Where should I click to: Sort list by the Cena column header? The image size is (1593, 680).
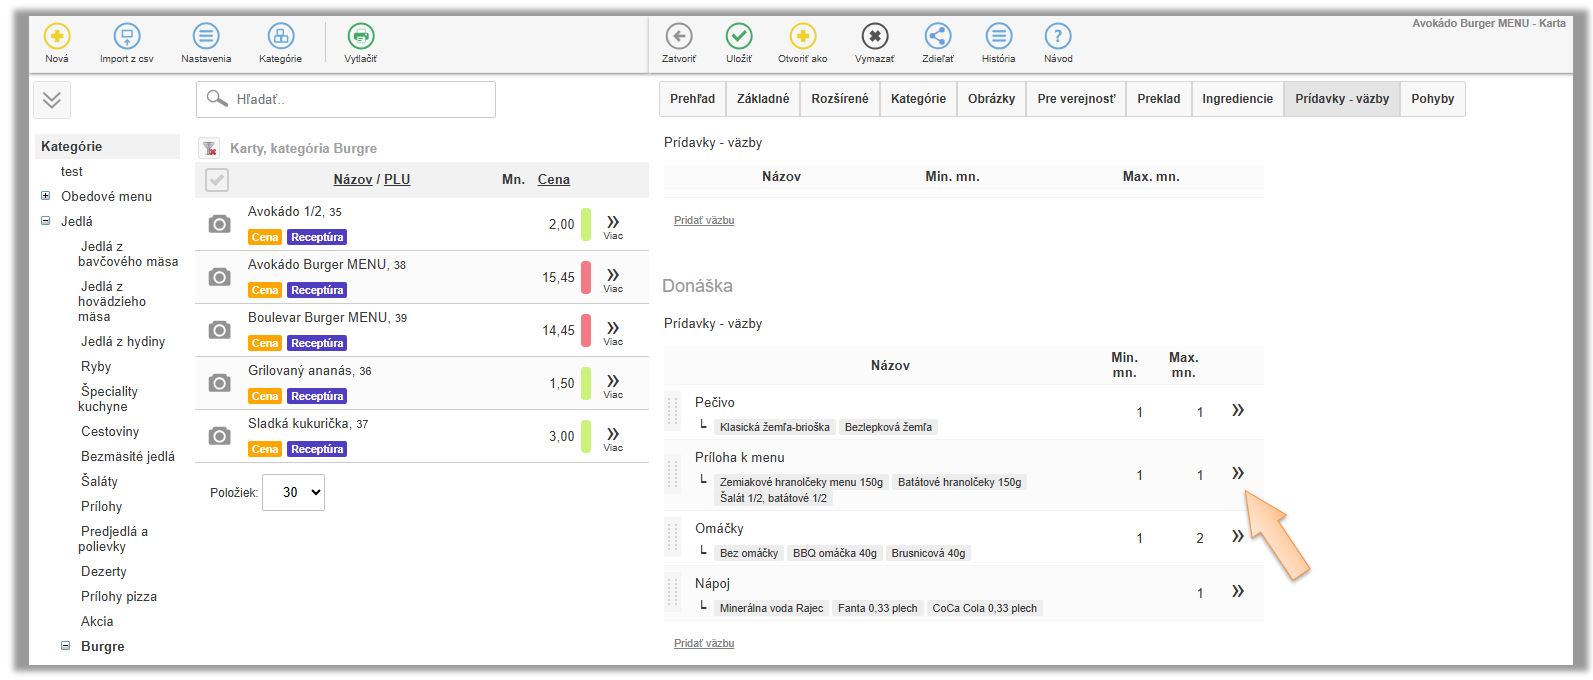[x=553, y=180]
